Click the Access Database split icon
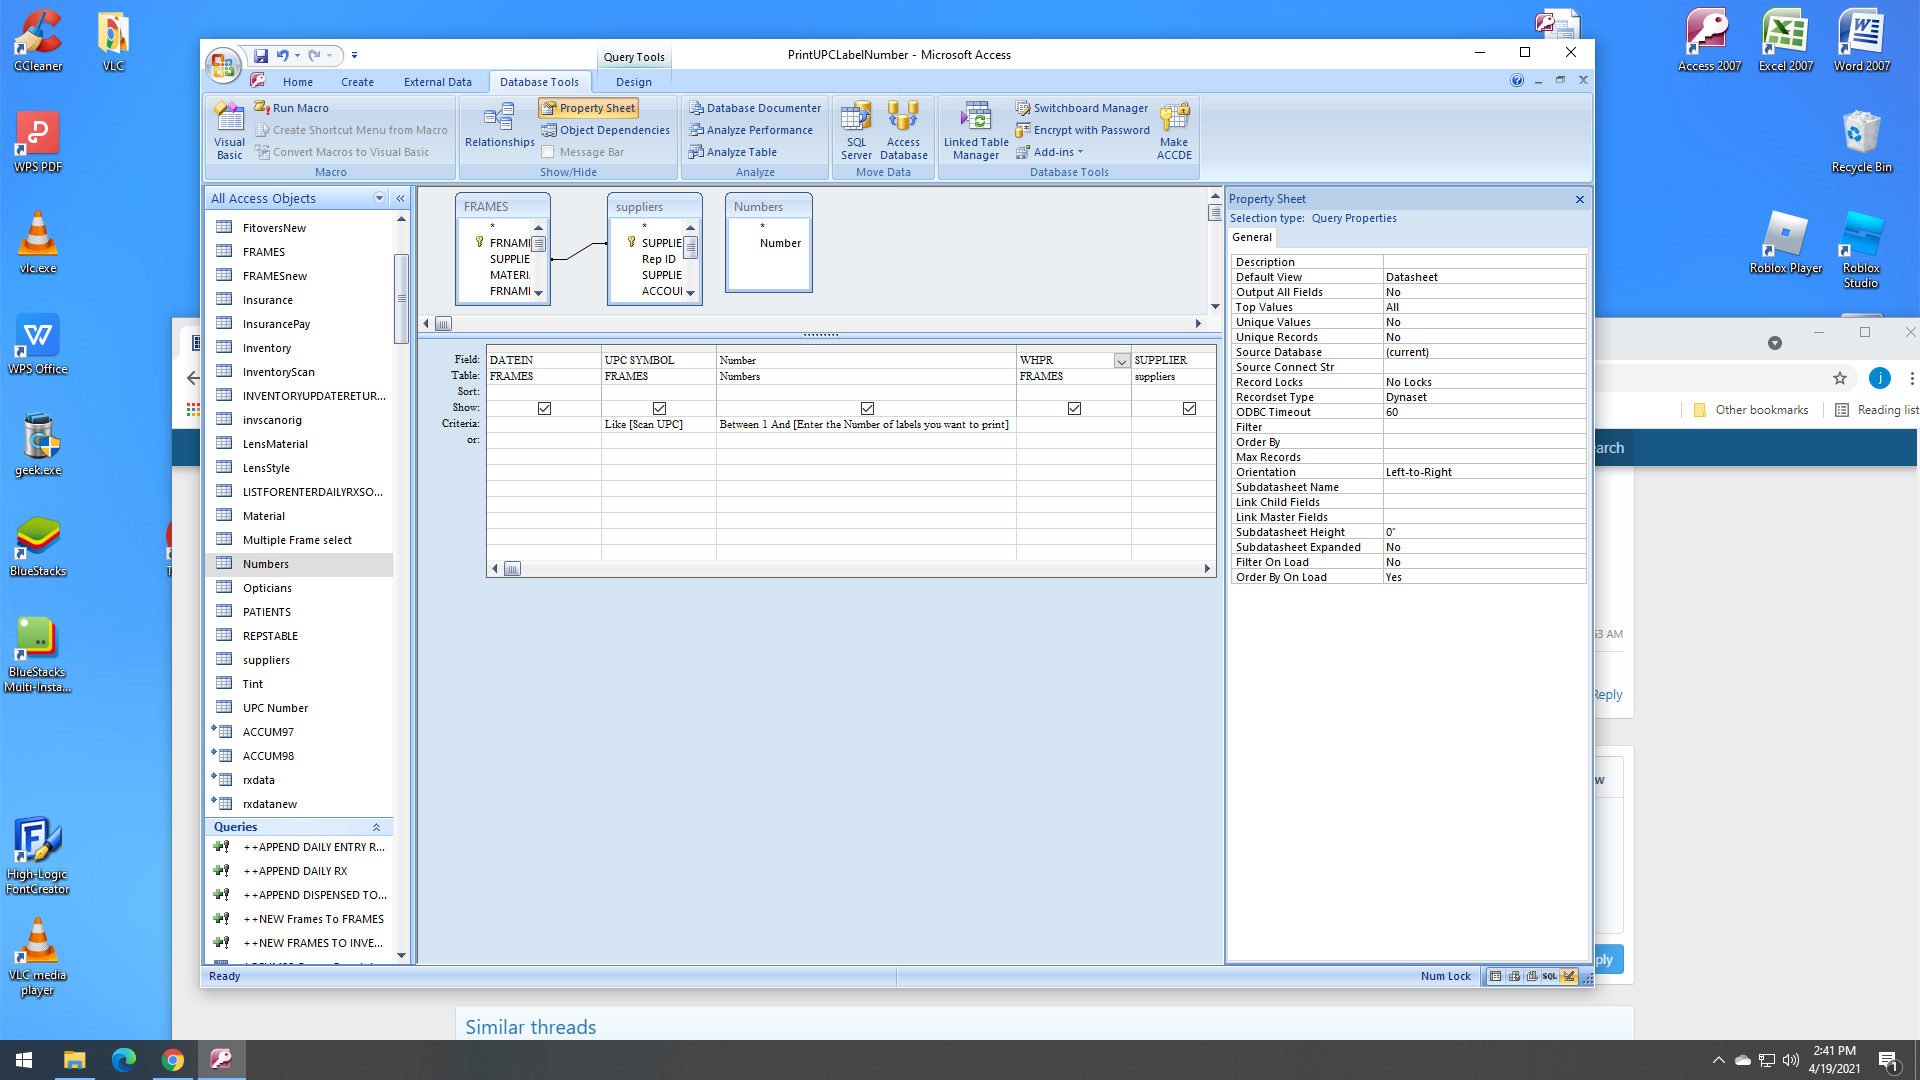Image resolution: width=1920 pixels, height=1080 pixels. click(x=903, y=130)
